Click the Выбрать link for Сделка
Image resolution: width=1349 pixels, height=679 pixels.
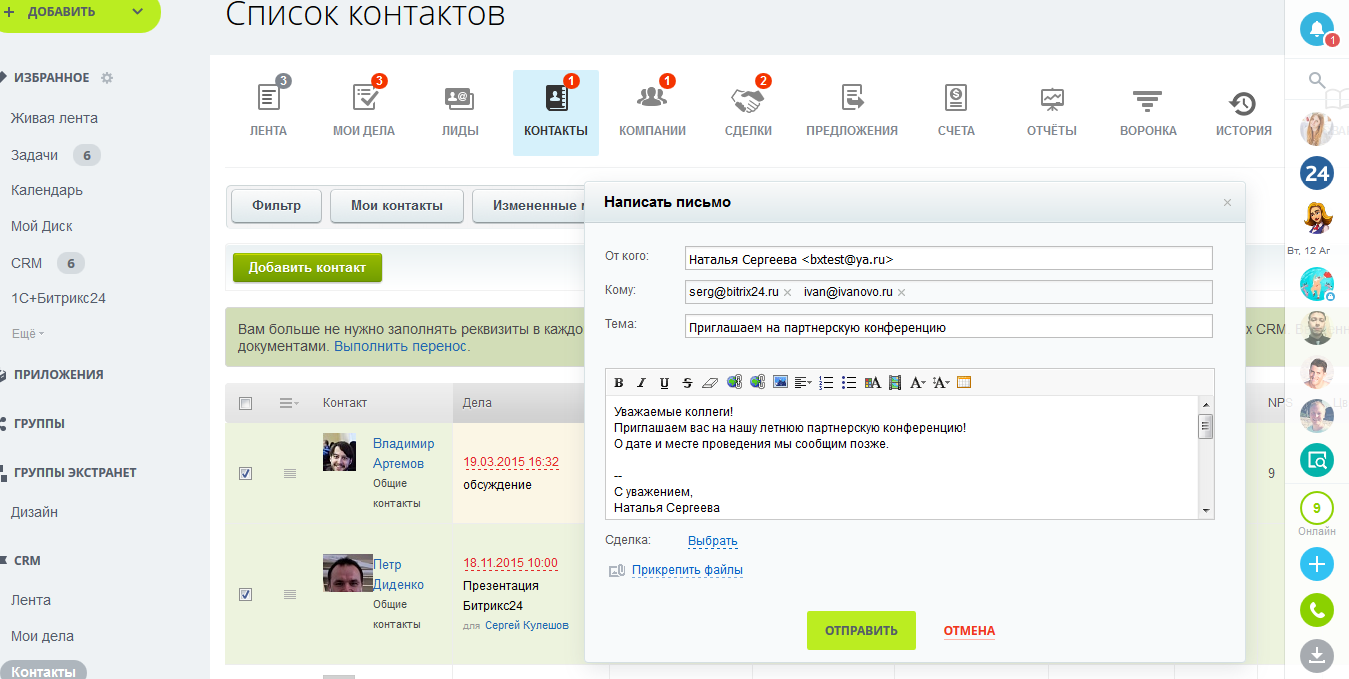point(712,541)
